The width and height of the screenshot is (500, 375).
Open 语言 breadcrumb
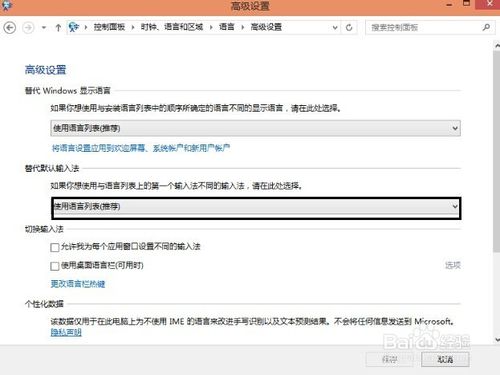(x=227, y=27)
